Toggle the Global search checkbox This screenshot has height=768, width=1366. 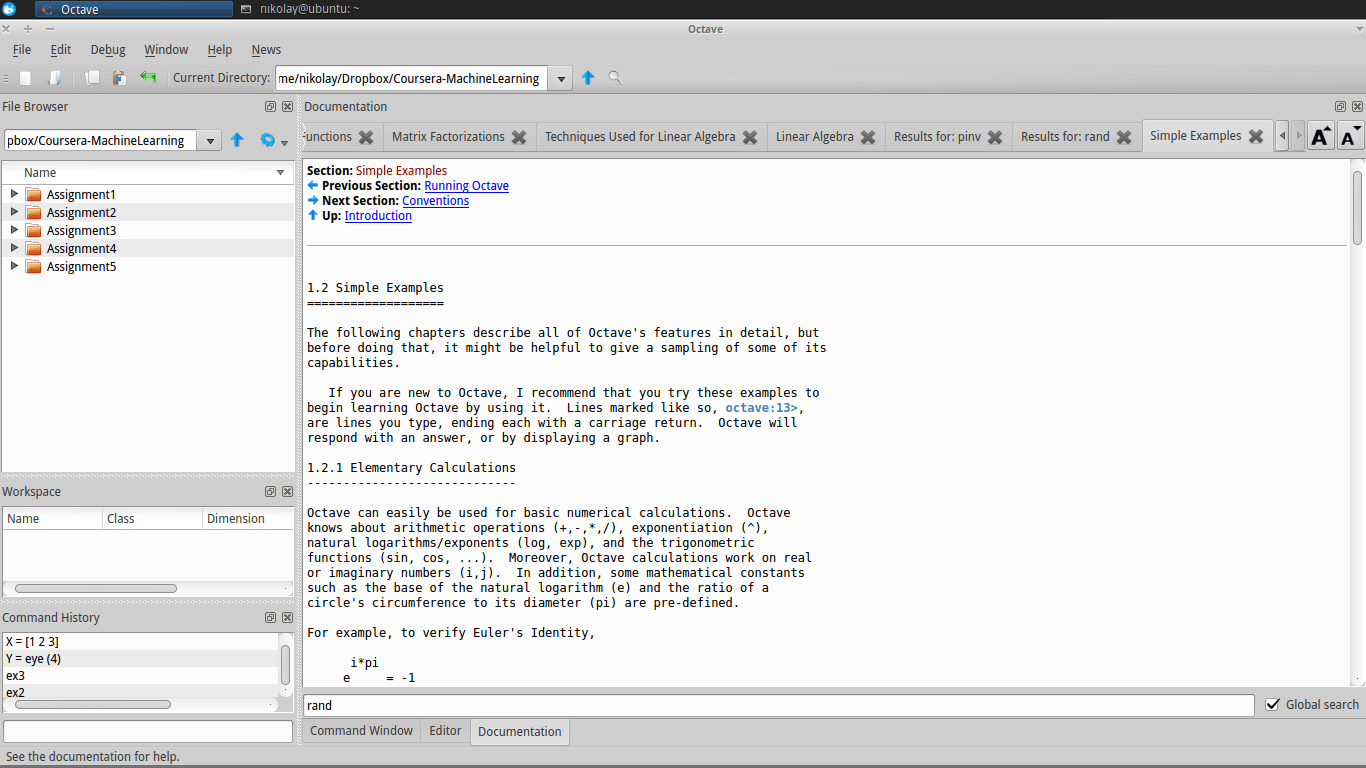pos(1273,704)
